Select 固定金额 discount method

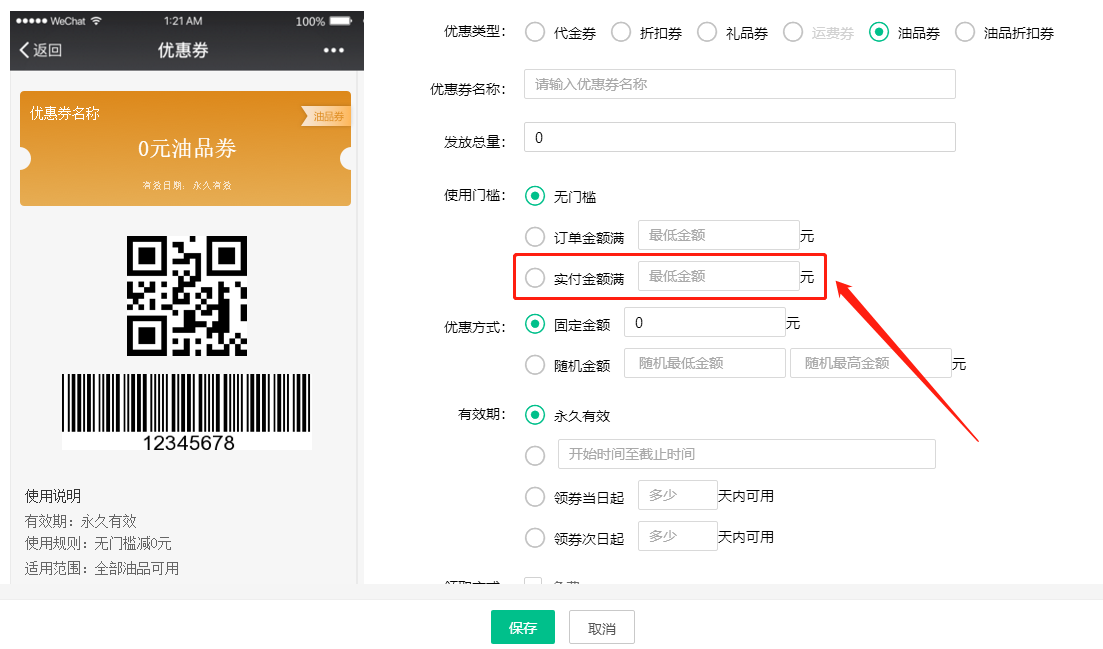tap(535, 324)
